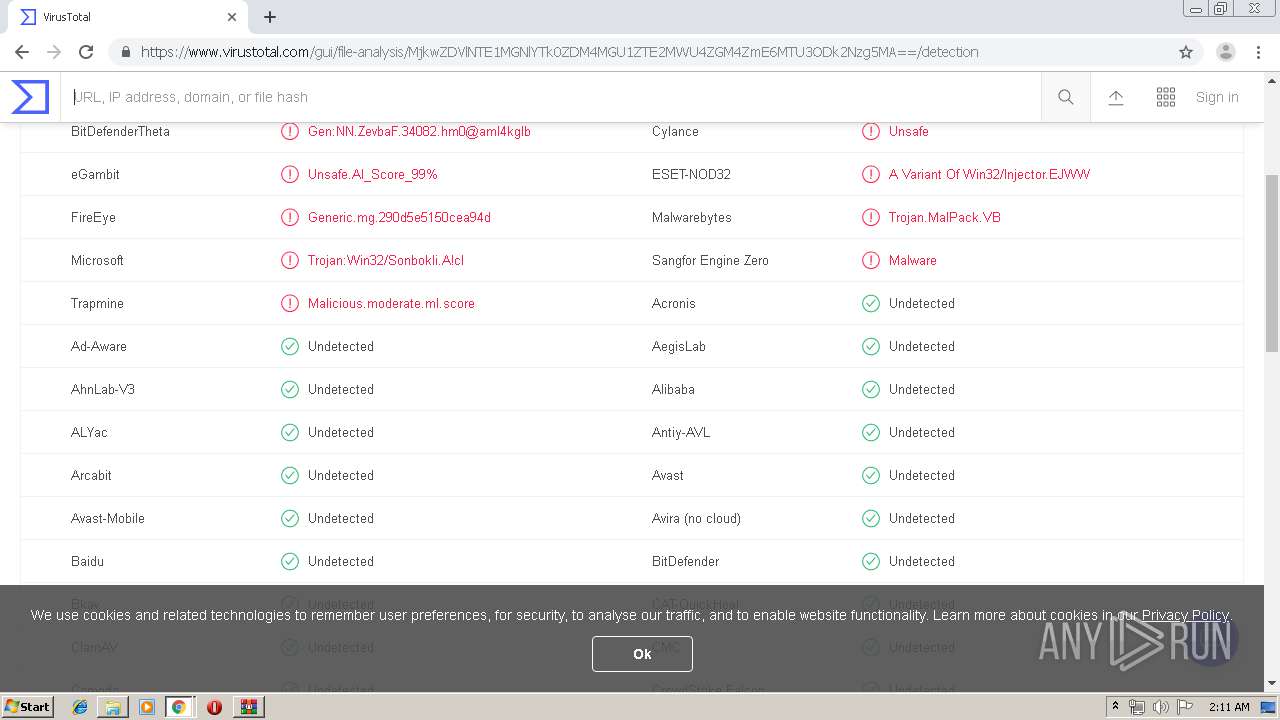Click the Antiy-AVL engine name

coord(681,432)
